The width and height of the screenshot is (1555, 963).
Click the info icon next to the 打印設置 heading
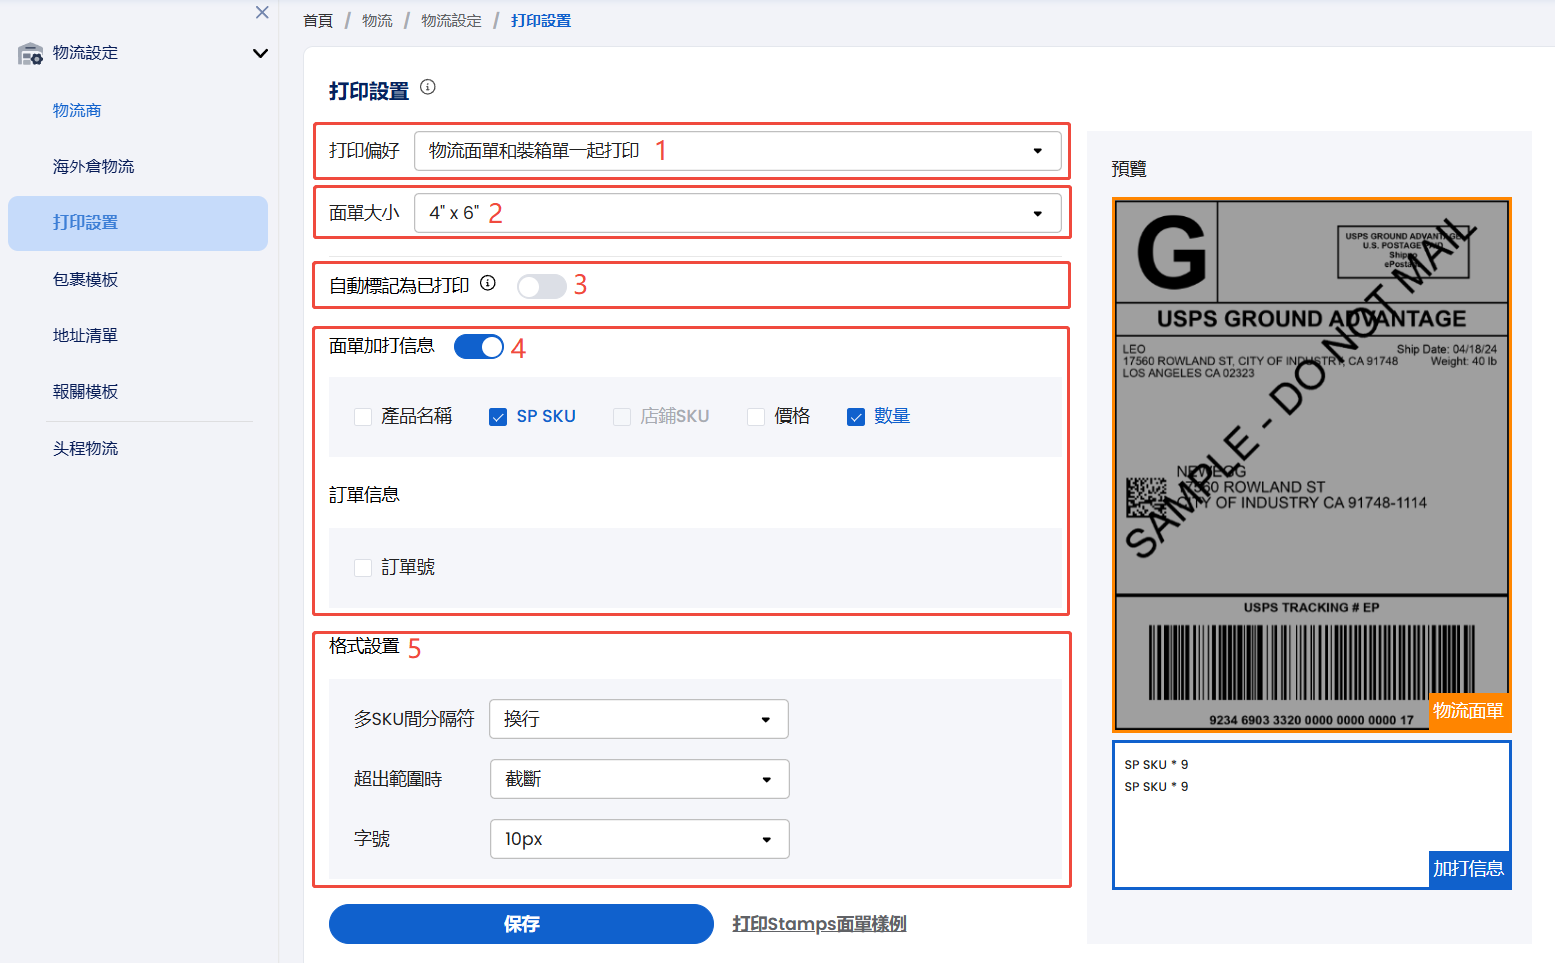428,87
